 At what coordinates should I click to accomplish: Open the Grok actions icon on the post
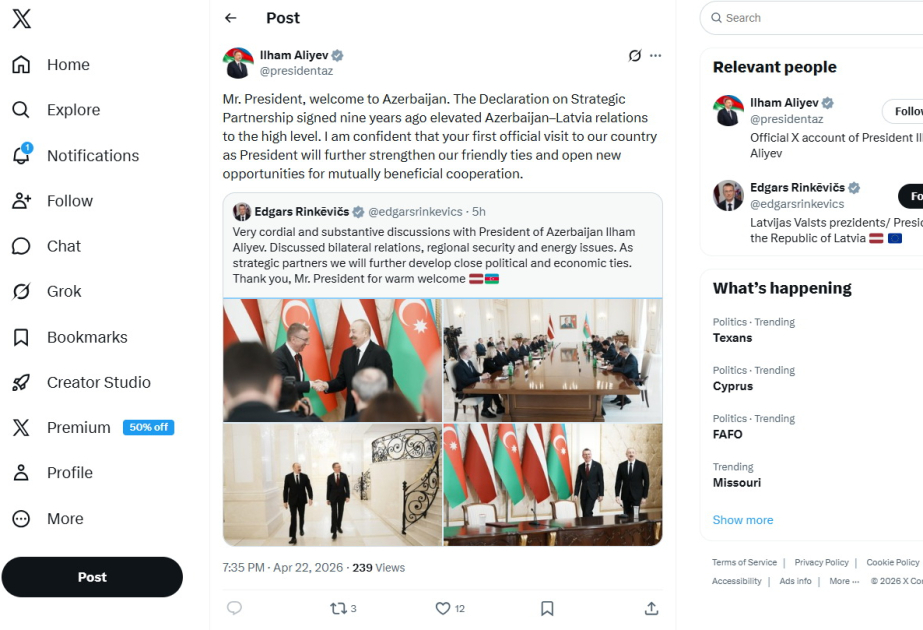coord(633,56)
